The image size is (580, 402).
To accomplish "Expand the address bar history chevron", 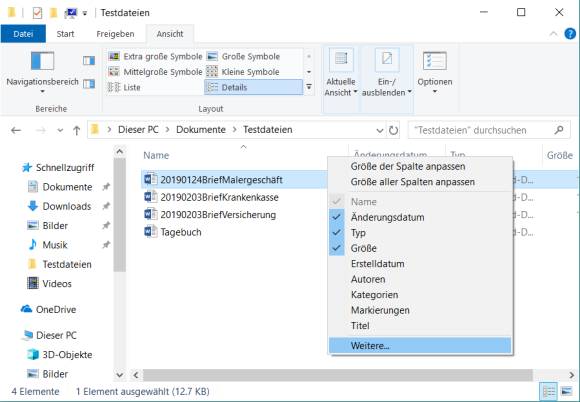I will [x=380, y=130].
